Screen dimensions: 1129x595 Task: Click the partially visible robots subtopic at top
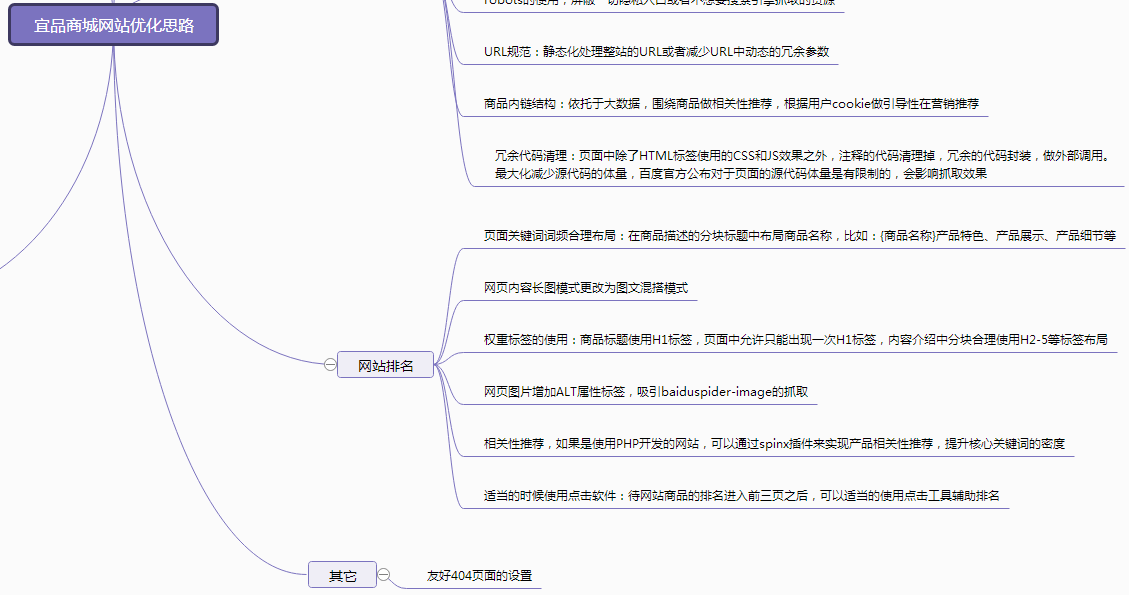click(x=650, y=3)
